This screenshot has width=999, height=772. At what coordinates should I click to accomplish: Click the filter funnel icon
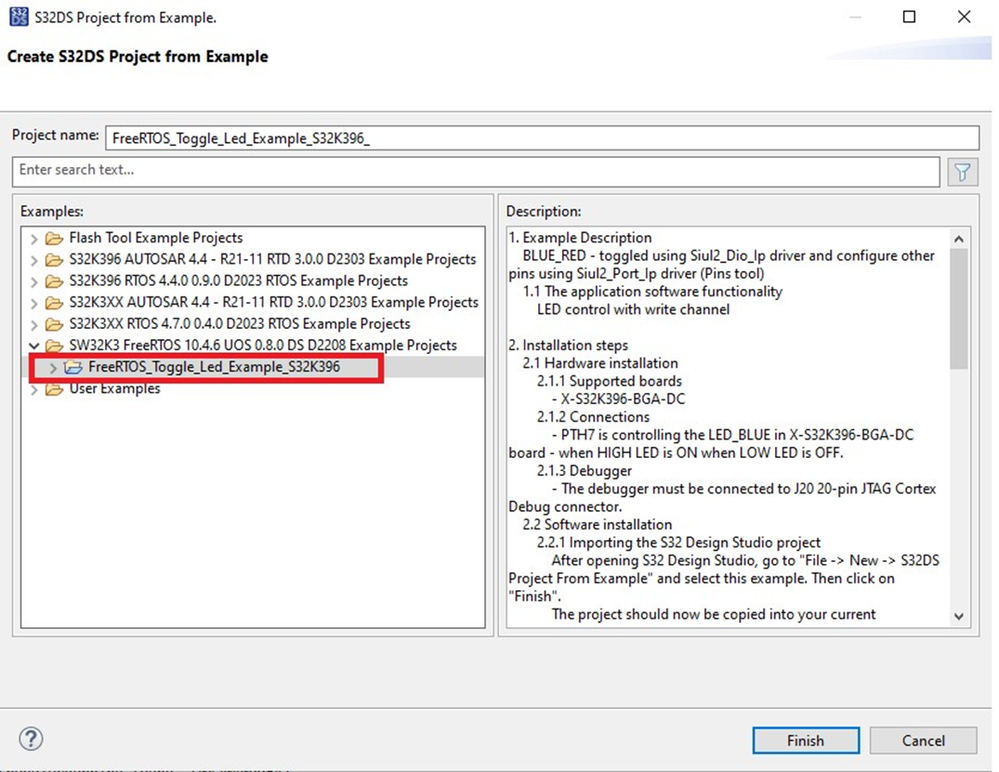pos(962,172)
